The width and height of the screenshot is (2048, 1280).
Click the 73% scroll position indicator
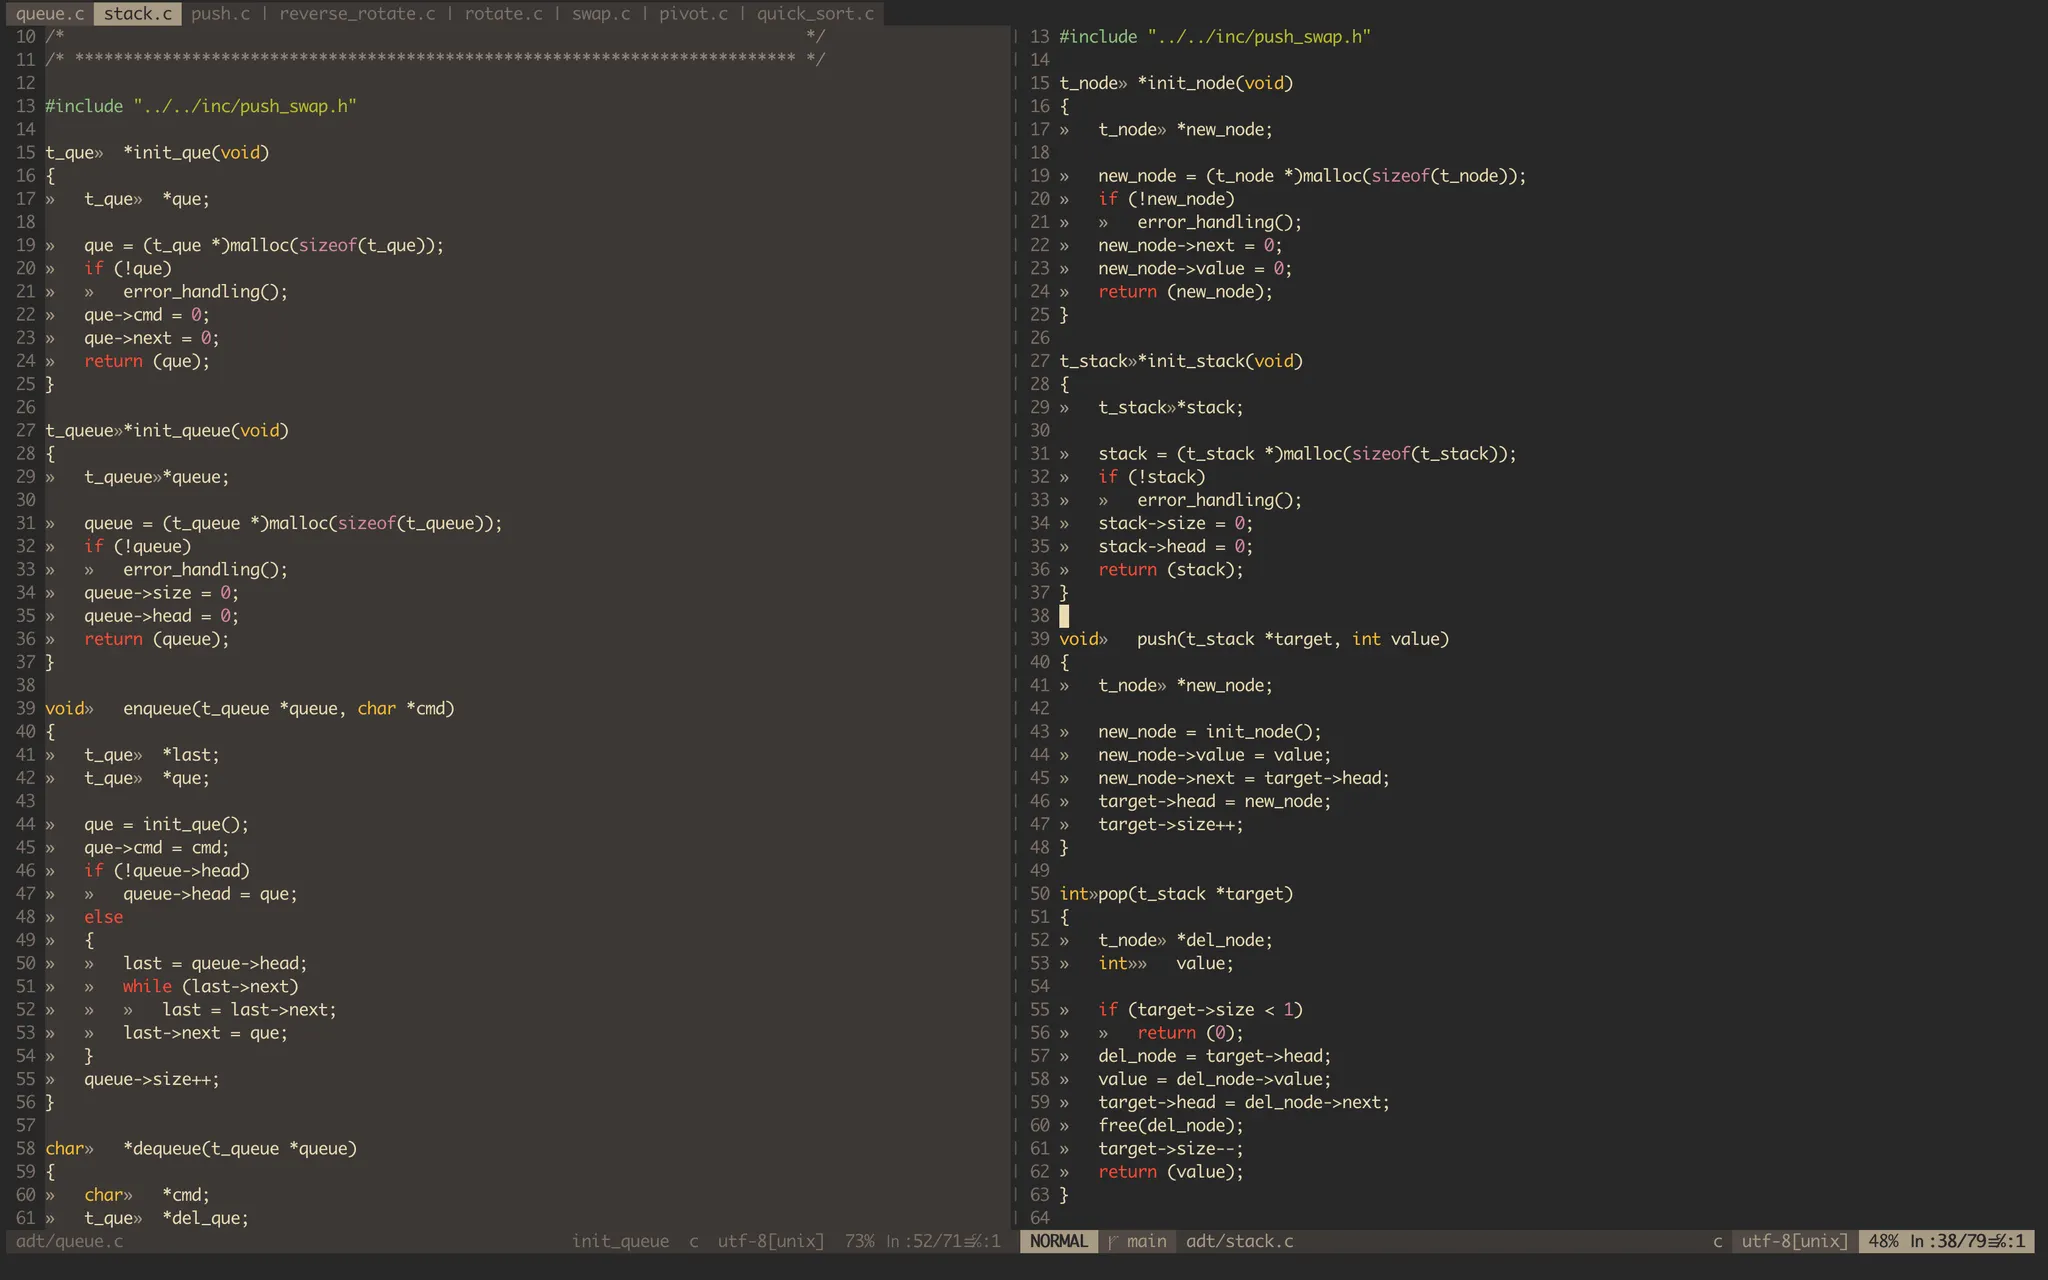coord(859,1241)
